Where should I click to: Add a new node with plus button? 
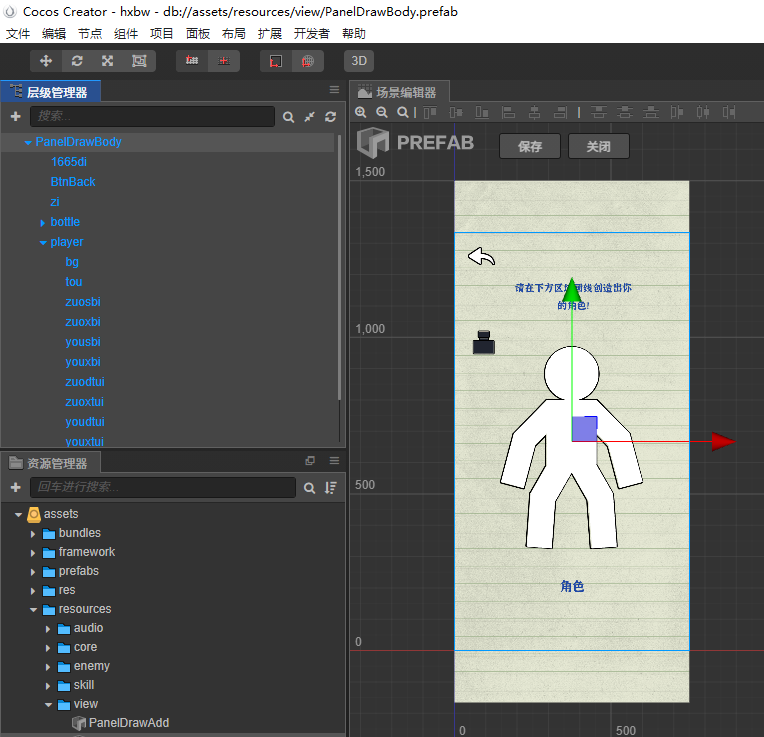(x=16, y=116)
